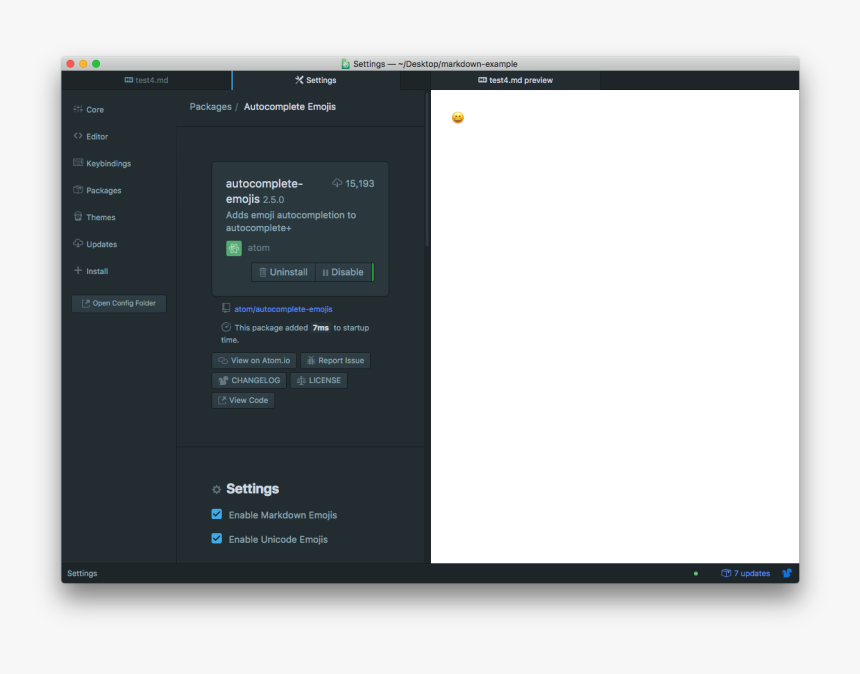Click the file icon in window title
The height and width of the screenshot is (674, 860).
pyautogui.click(x=346, y=64)
